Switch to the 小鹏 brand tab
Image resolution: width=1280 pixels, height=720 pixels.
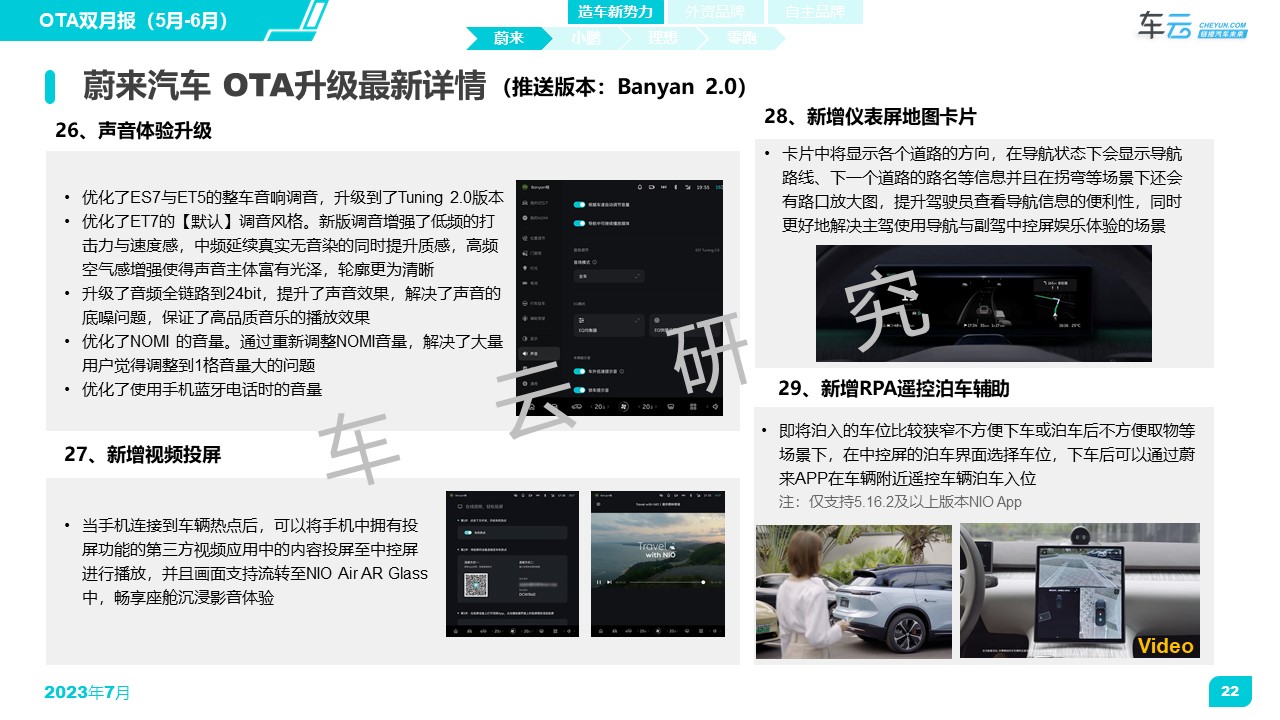click(x=587, y=37)
